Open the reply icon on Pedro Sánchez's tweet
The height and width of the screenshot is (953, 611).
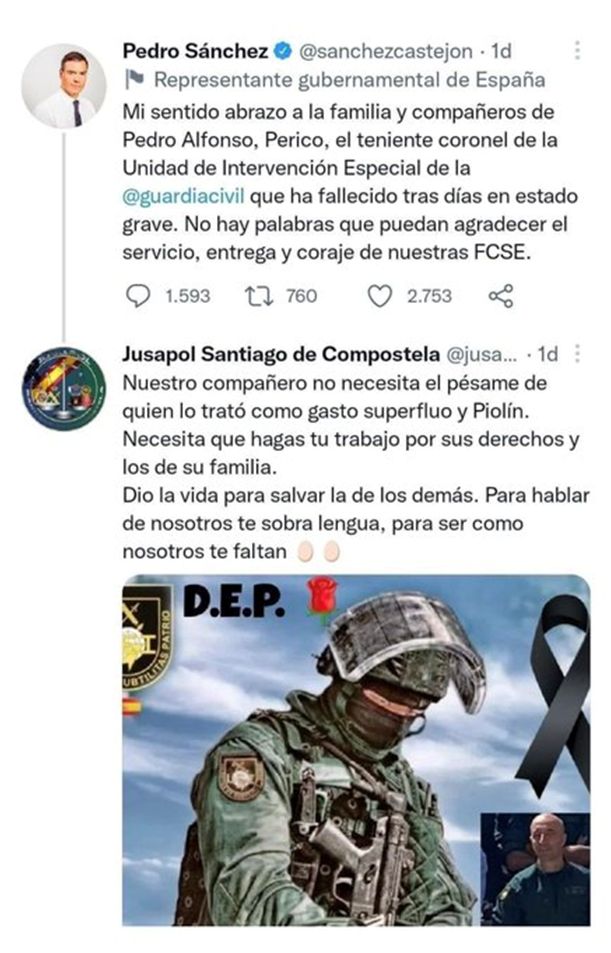[x=138, y=296]
